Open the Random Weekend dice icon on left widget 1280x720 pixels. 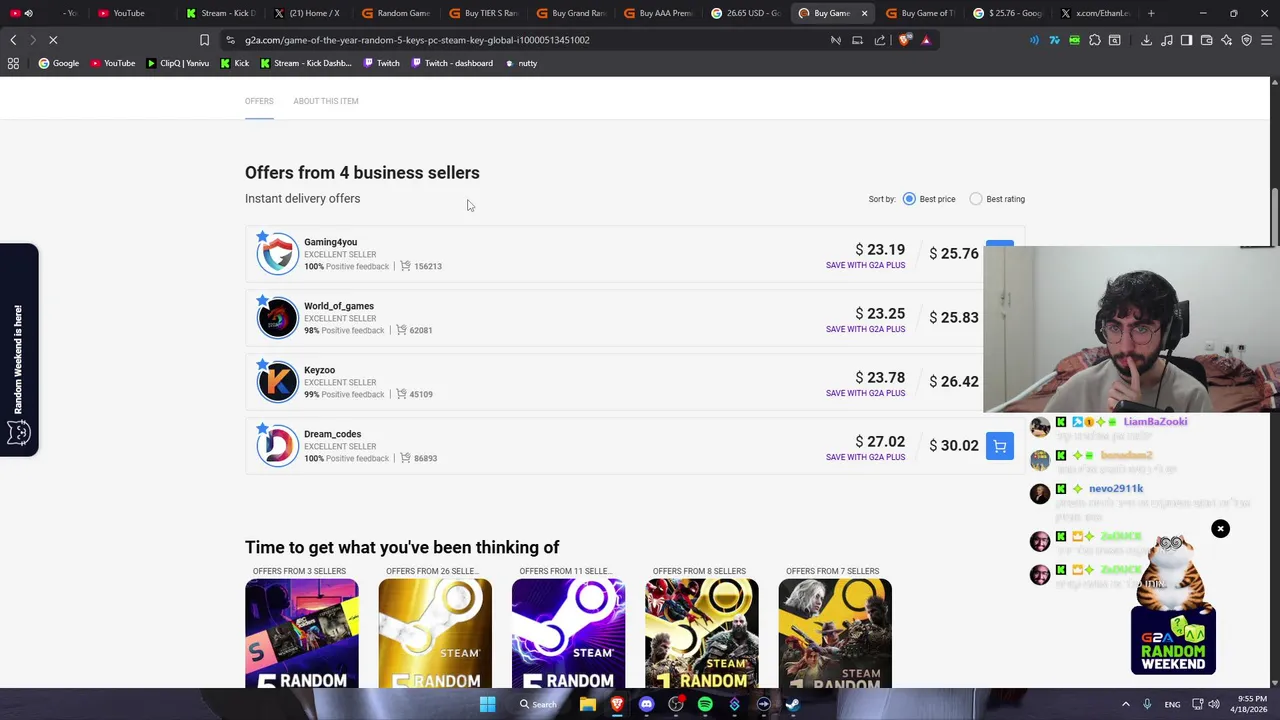tap(18, 433)
